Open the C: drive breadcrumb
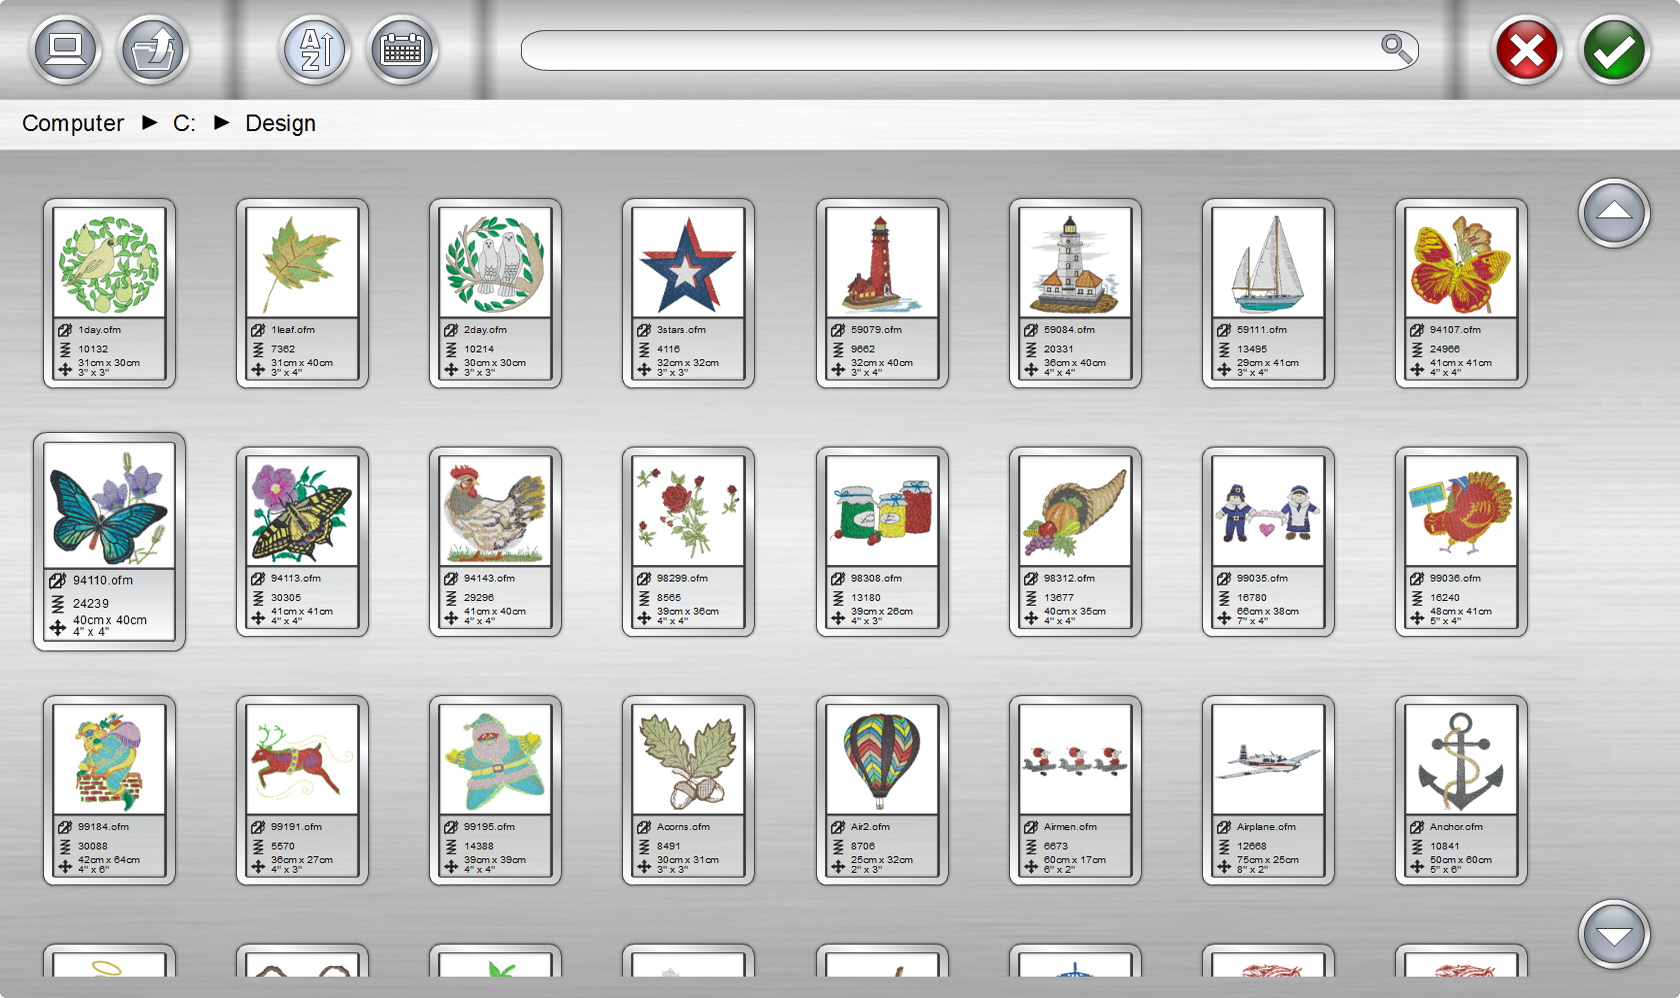This screenshot has height=998, width=1680. tap(184, 123)
